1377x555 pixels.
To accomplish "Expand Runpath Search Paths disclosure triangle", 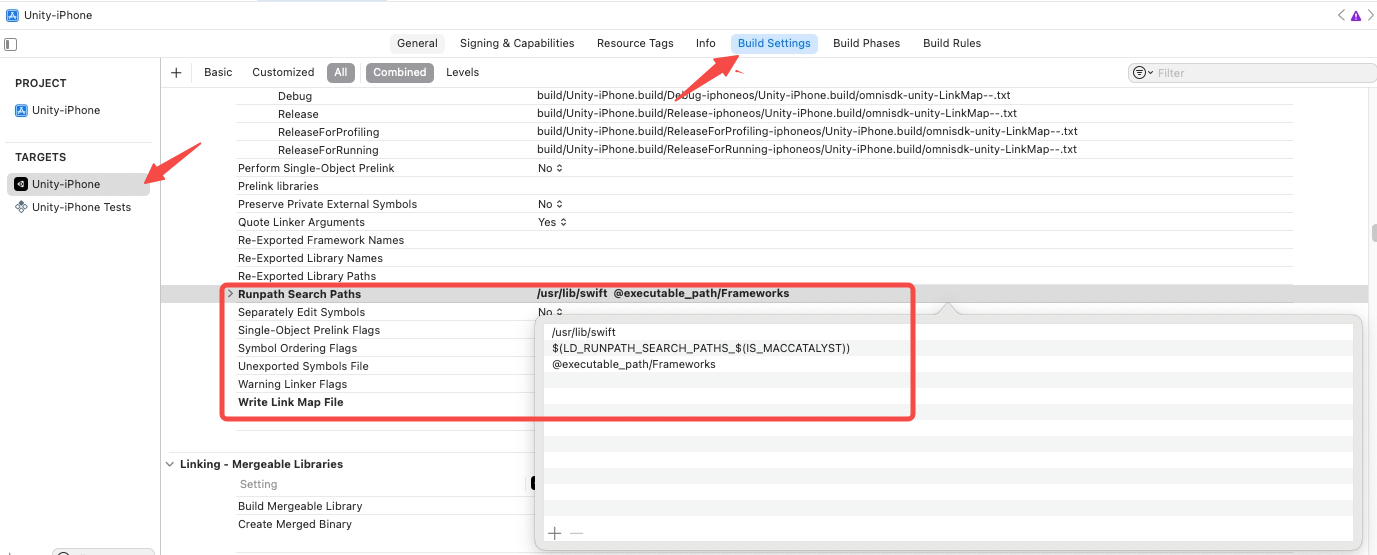I will point(230,294).
